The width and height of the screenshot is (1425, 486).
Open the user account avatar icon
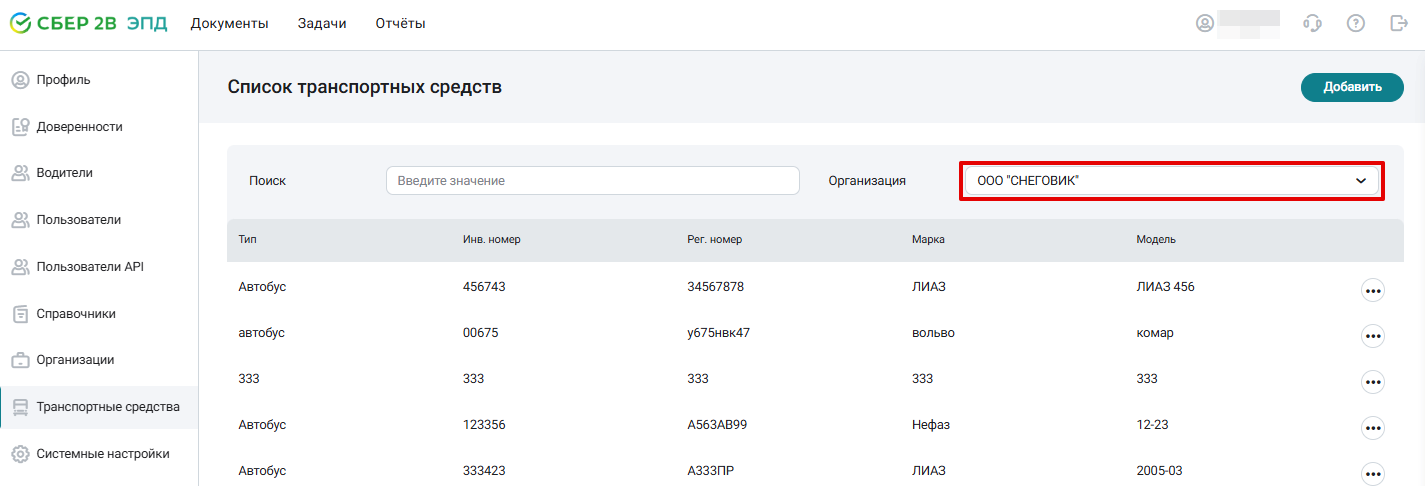(x=1205, y=23)
